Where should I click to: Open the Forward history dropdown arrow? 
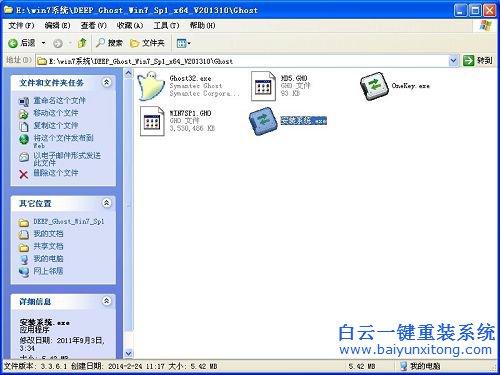[70, 43]
